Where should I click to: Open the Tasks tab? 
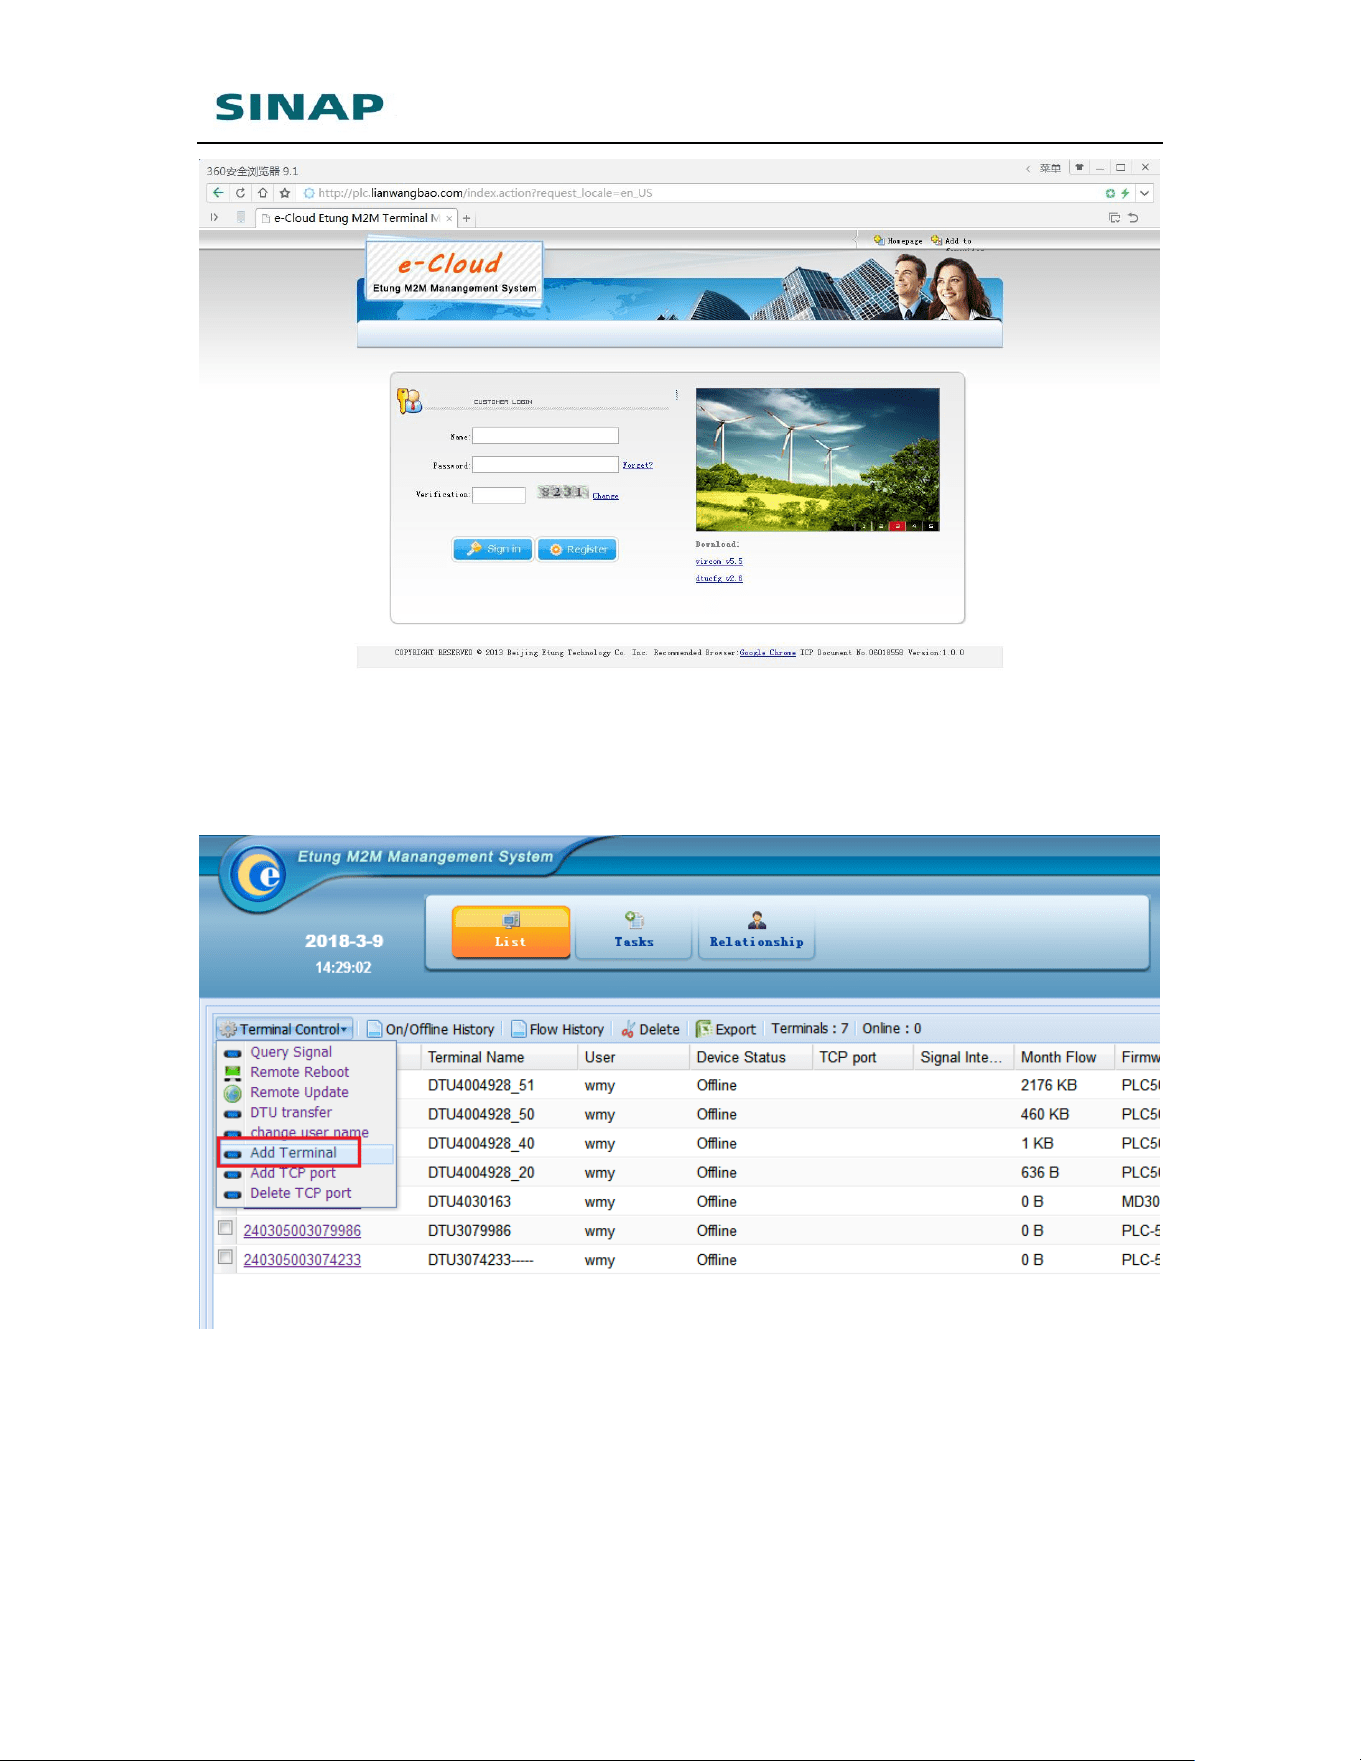(634, 932)
